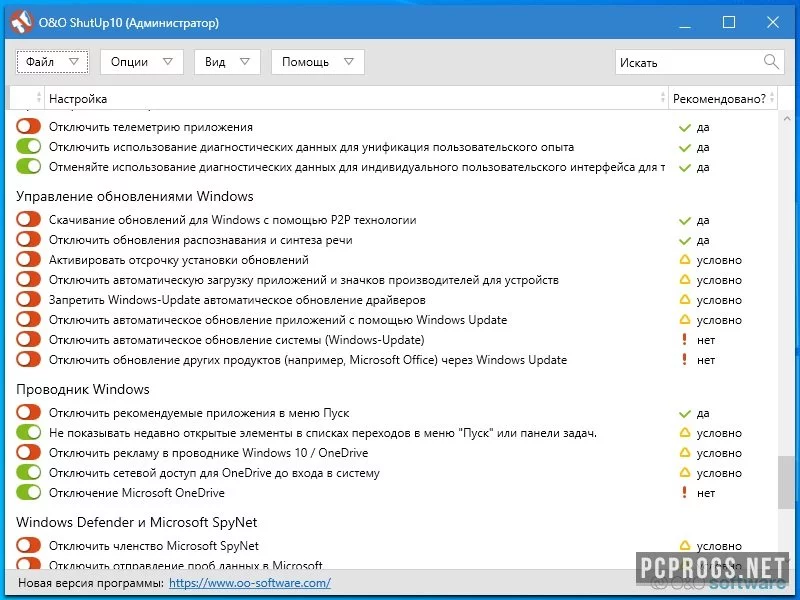This screenshot has width=800, height=600.
Task: Click yellow warning icon for driver update row
Action: coord(685,299)
